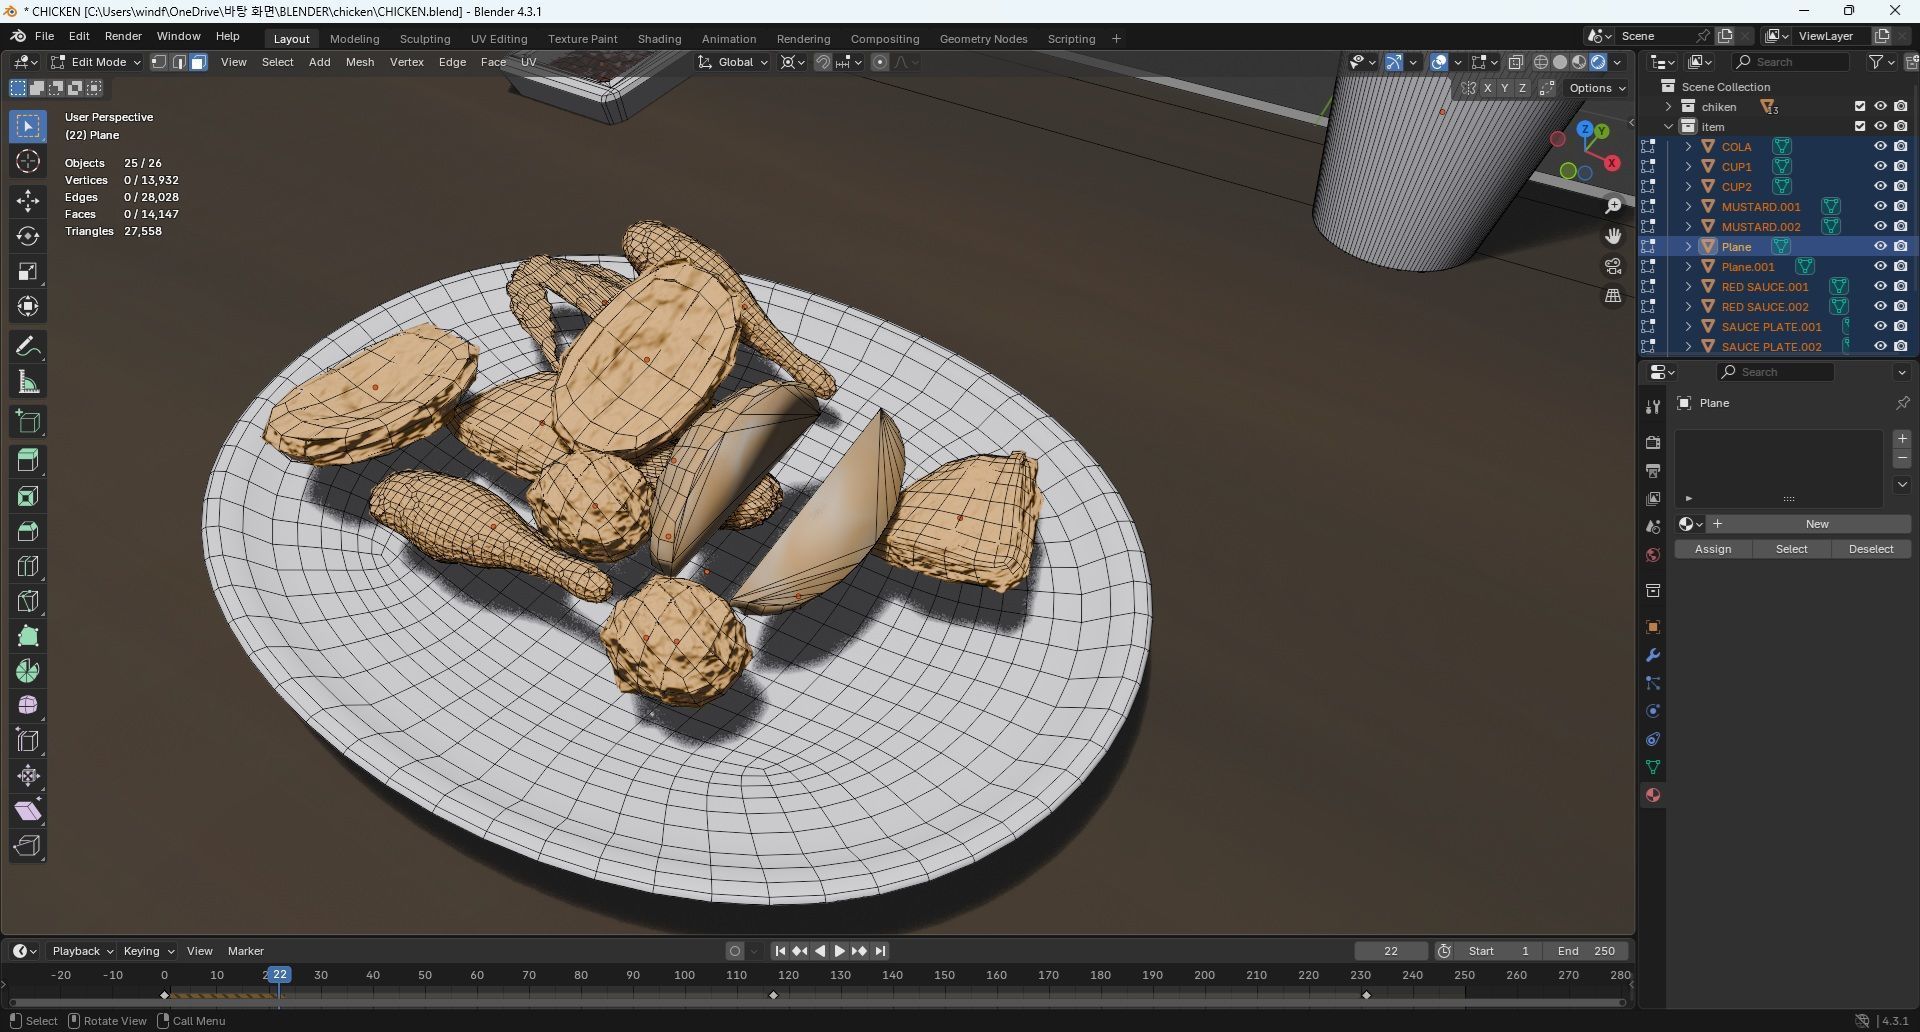Click the Assign button
Image resolution: width=1920 pixels, height=1032 pixels.
(x=1713, y=549)
